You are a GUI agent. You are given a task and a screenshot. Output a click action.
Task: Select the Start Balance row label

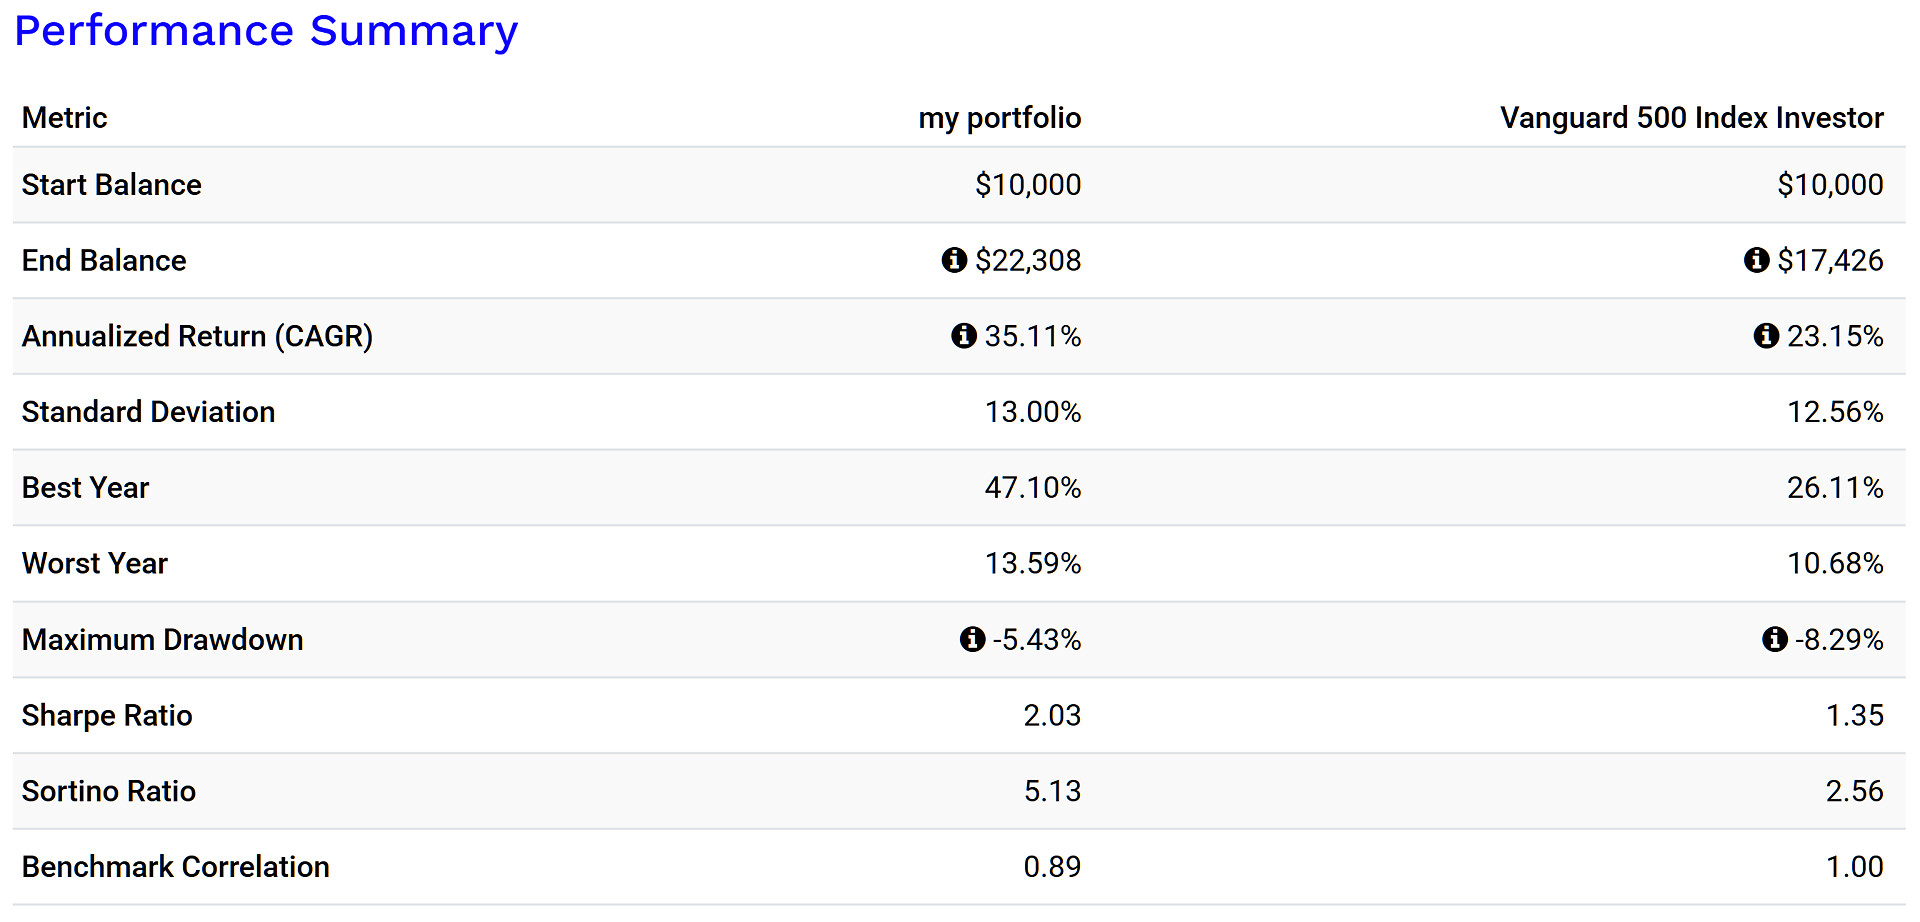(112, 185)
